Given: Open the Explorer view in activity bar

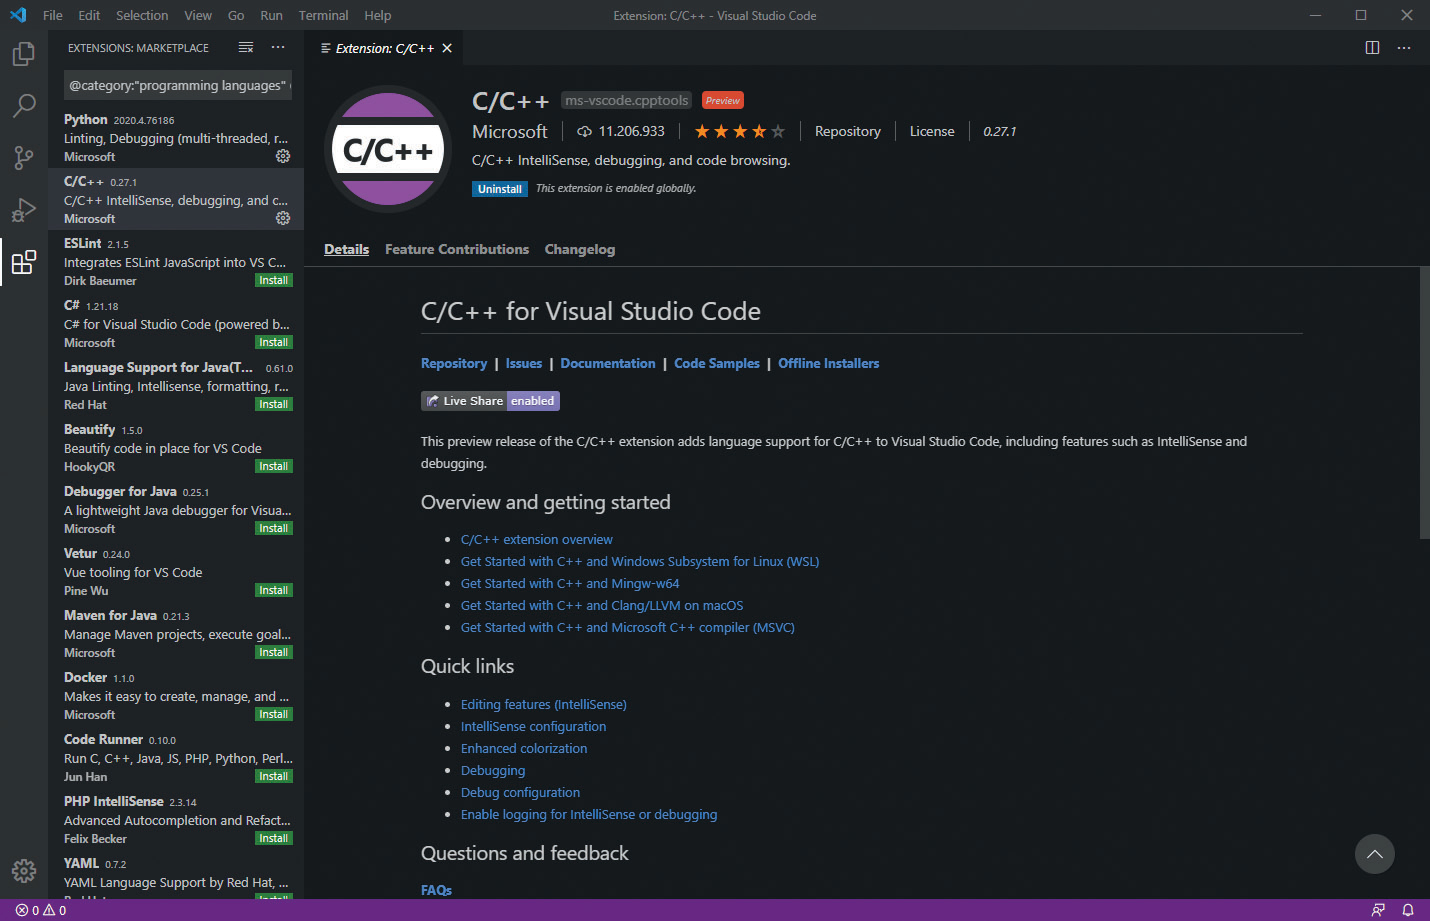Looking at the screenshot, I should tap(24, 54).
